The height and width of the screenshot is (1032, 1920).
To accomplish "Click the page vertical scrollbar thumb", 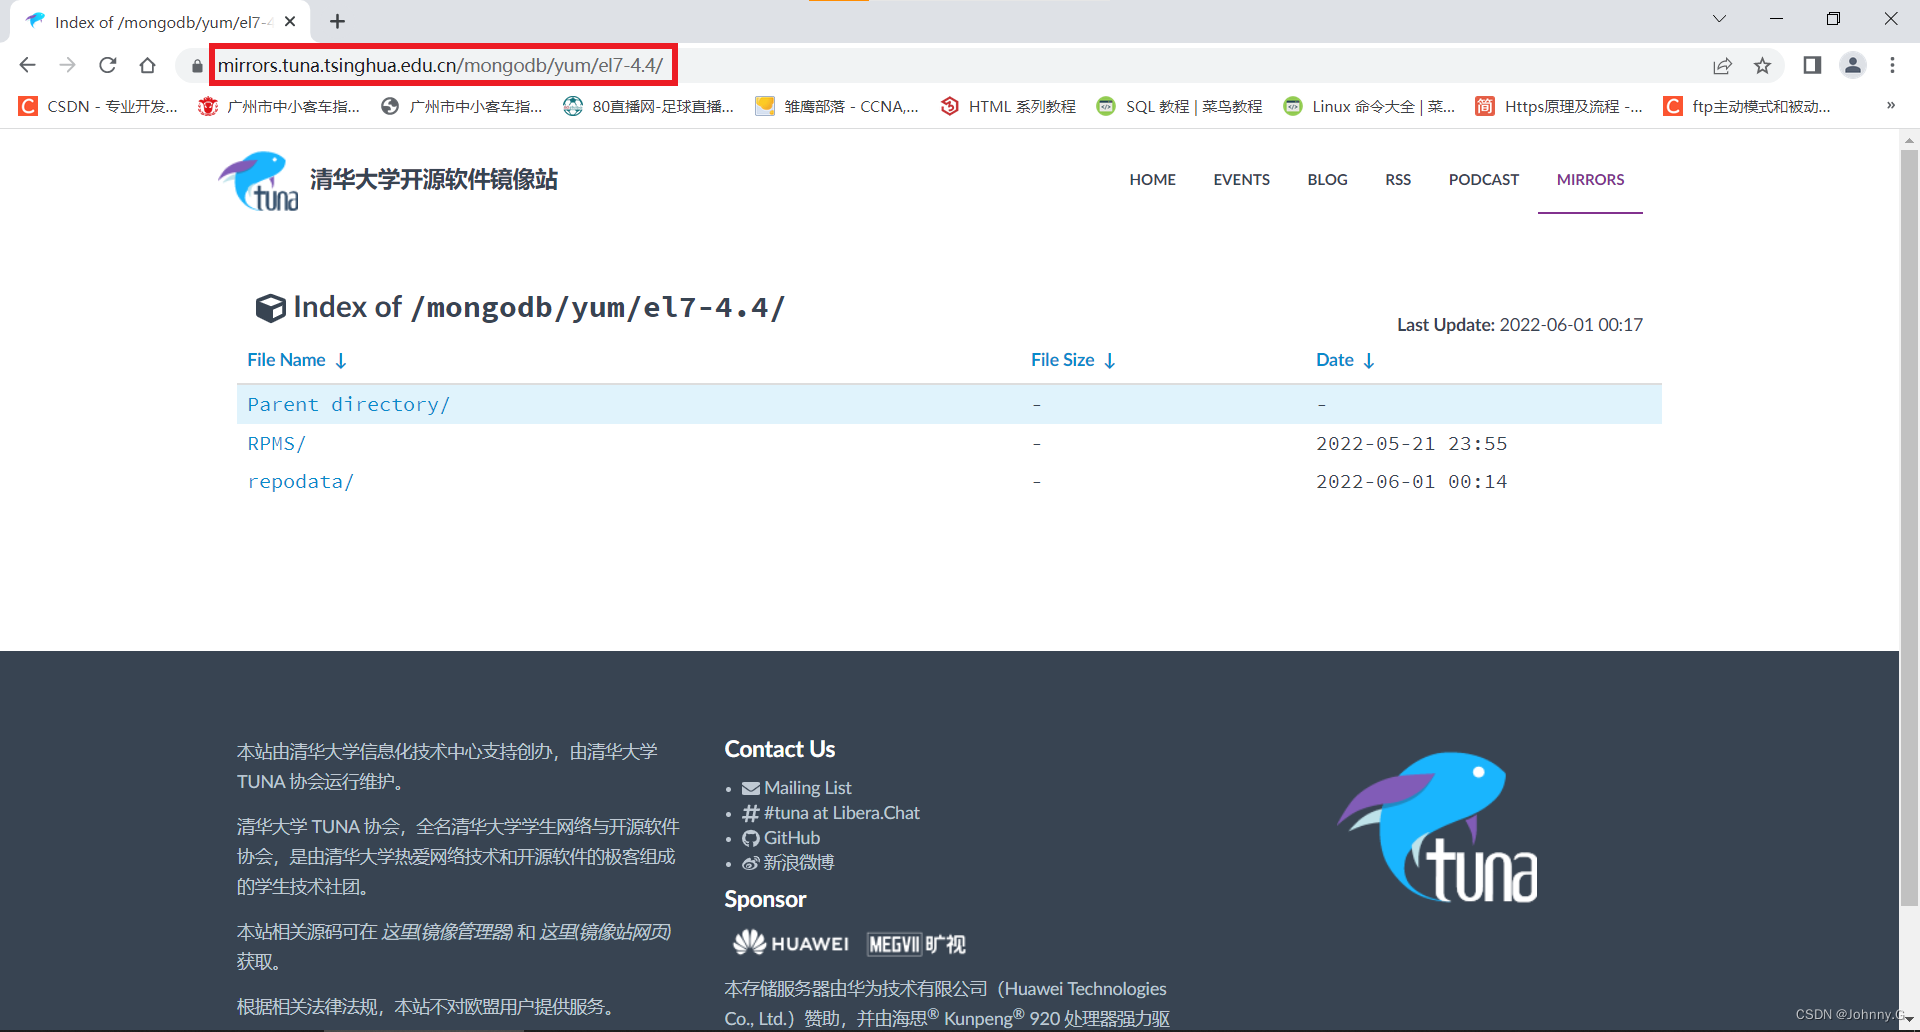I will (1909, 528).
